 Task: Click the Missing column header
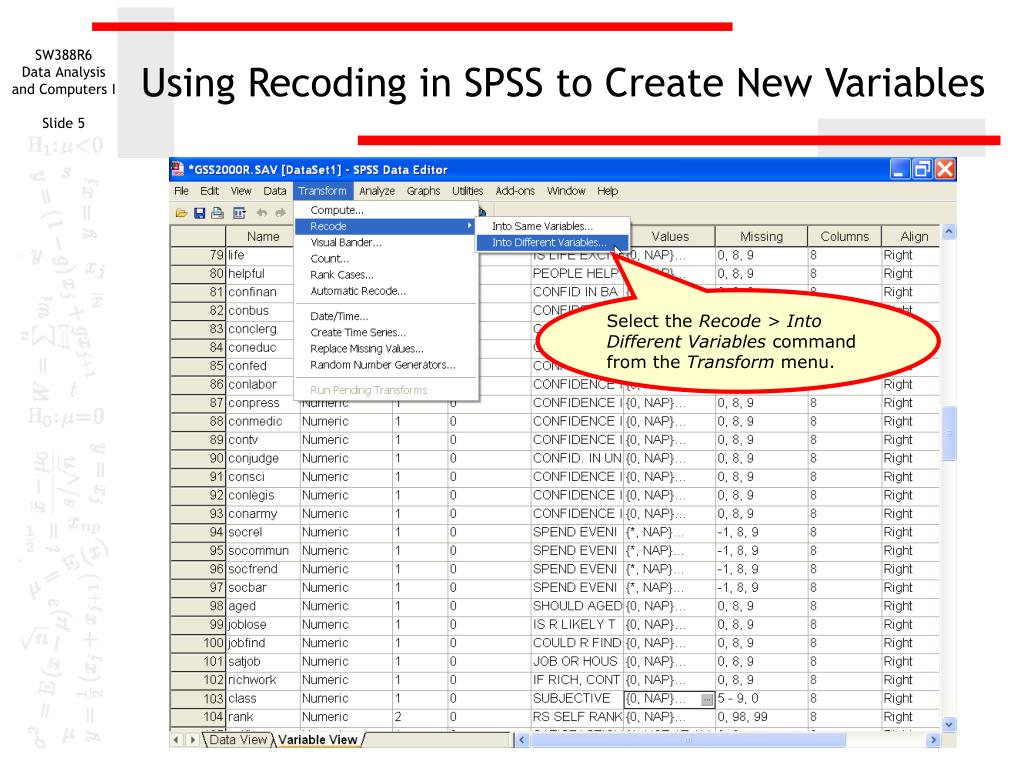761,237
